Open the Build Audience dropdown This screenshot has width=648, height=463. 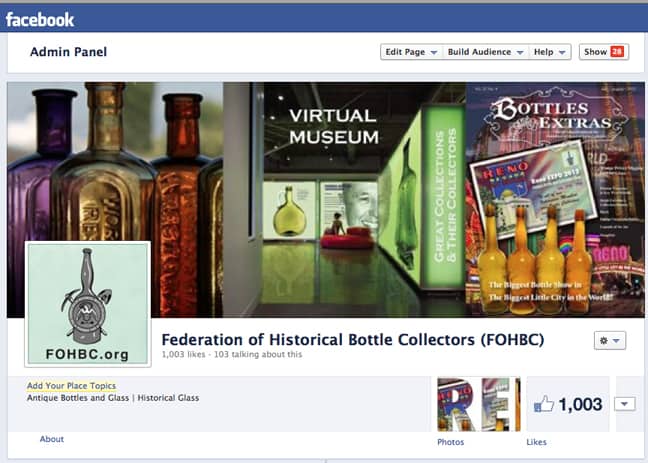486,52
